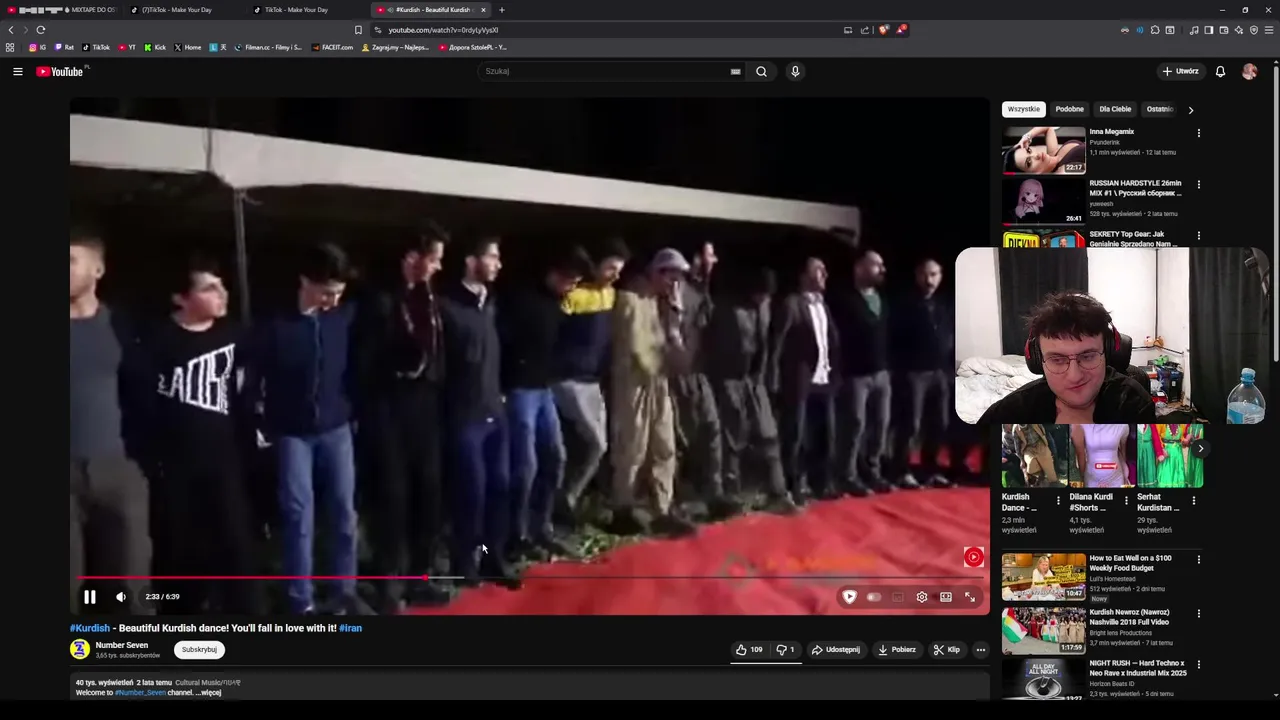Open options for SEKRETY Top Gear video

click(1198, 236)
